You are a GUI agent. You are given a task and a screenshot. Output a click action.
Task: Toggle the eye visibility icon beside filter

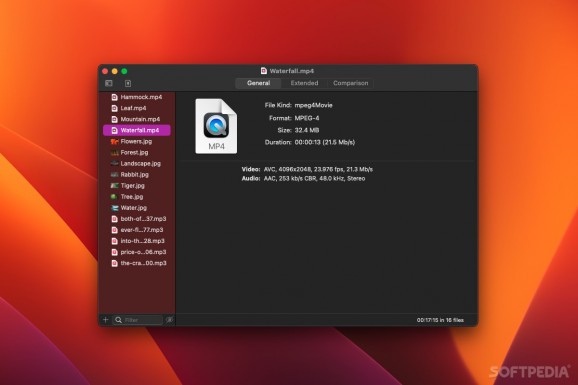click(x=169, y=320)
